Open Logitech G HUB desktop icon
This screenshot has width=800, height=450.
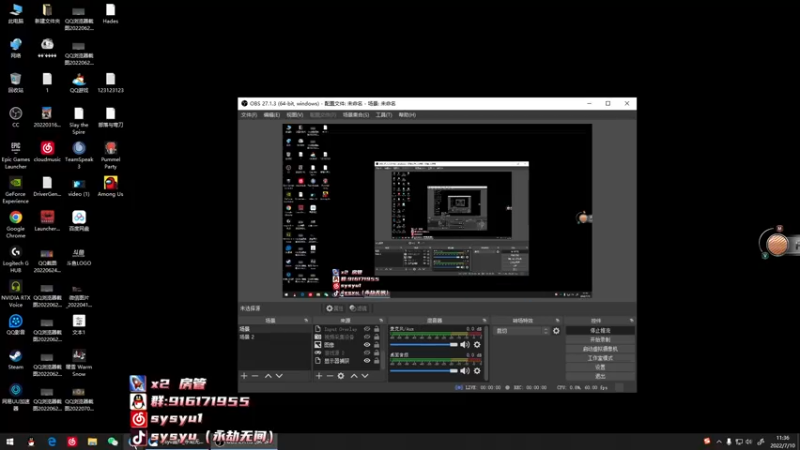(16, 259)
